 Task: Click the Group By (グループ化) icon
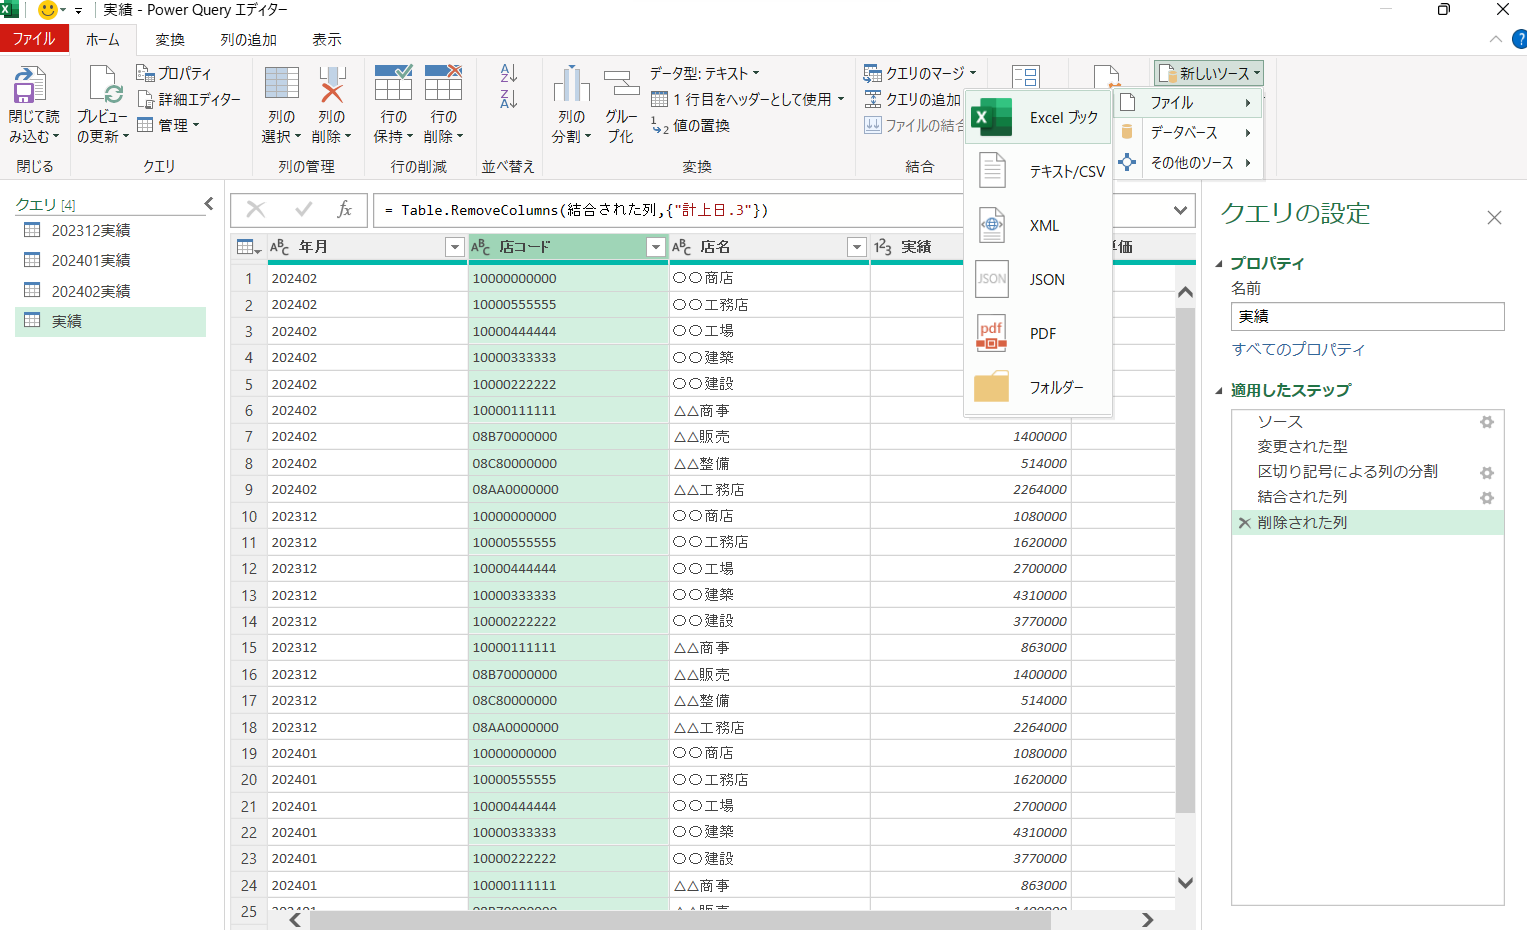(x=621, y=85)
